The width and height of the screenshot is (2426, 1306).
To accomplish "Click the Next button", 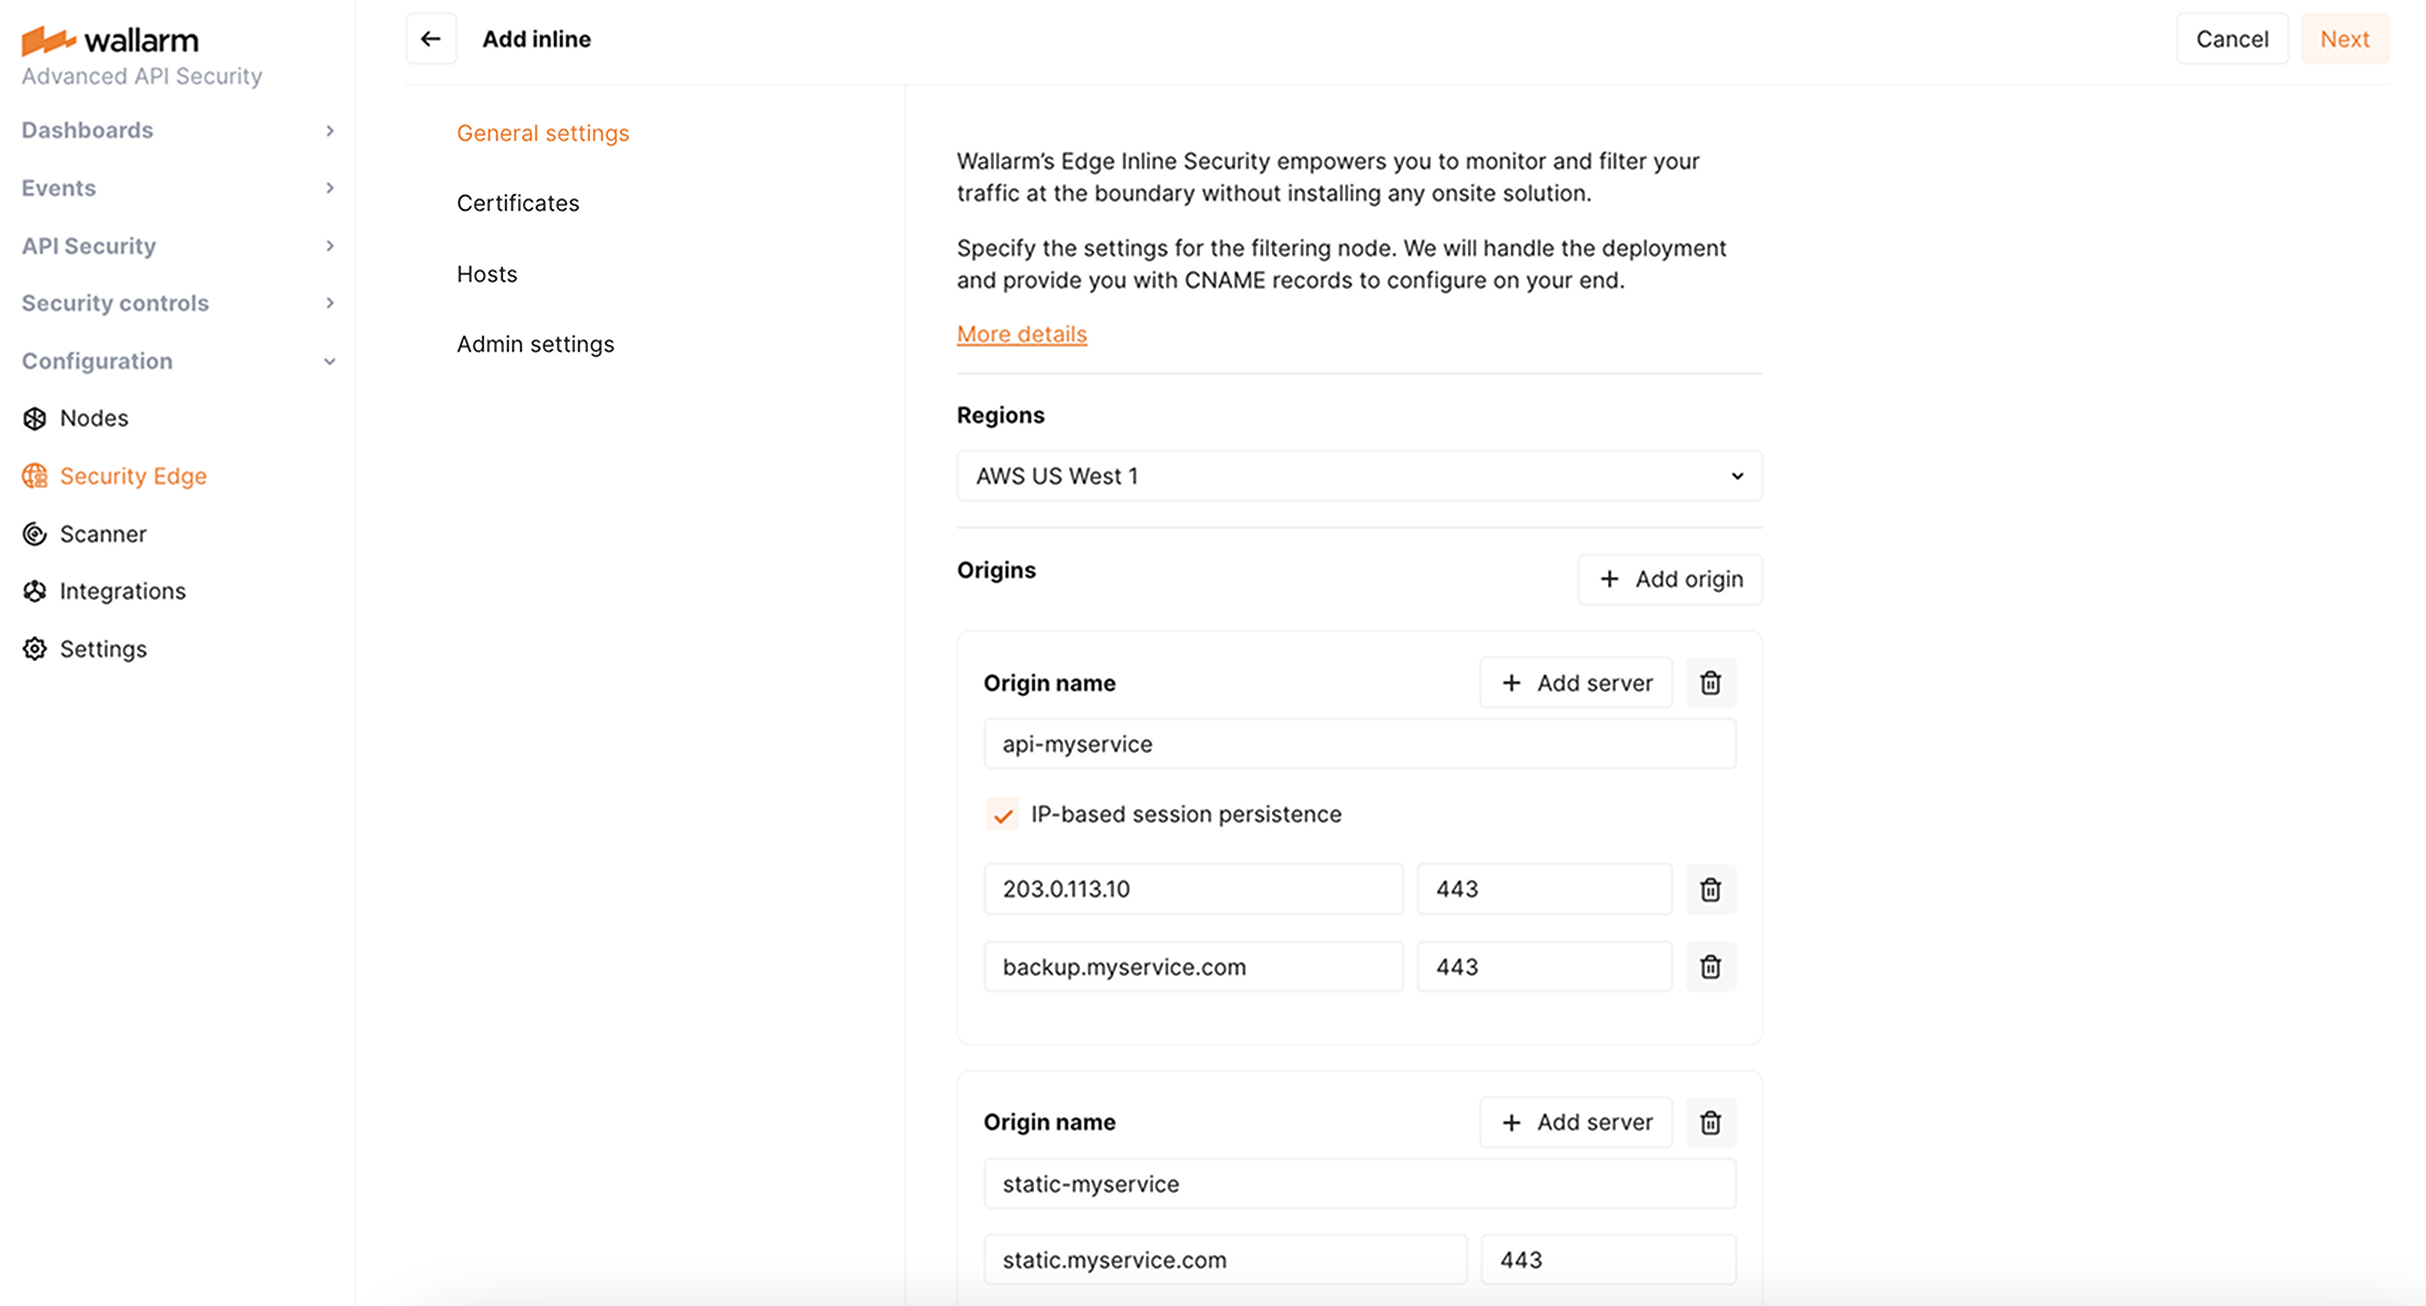I will tap(2344, 39).
